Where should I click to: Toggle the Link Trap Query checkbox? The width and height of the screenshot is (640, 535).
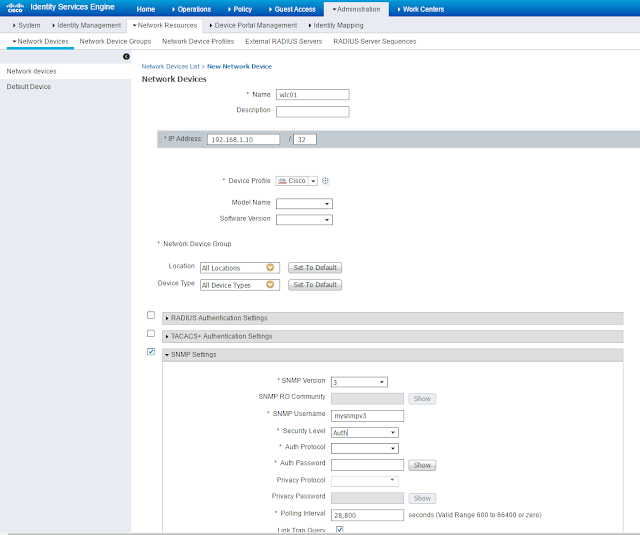coord(339,529)
